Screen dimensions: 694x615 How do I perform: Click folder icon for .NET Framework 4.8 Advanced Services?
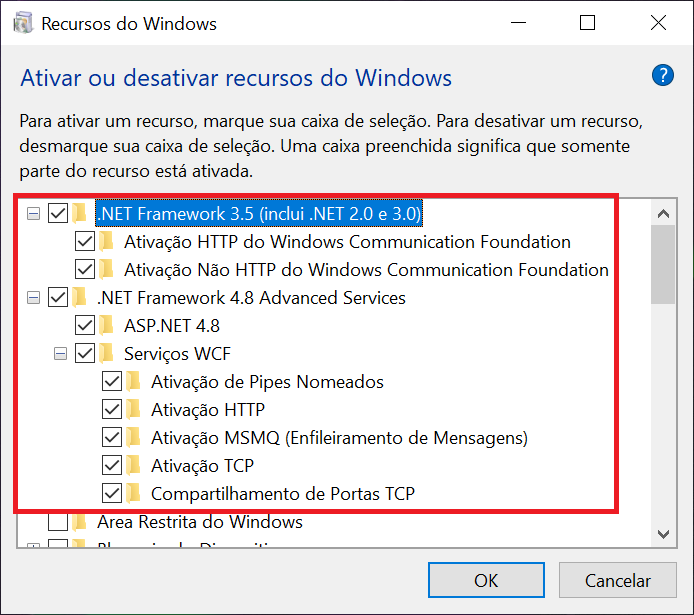pyautogui.click(x=80, y=297)
